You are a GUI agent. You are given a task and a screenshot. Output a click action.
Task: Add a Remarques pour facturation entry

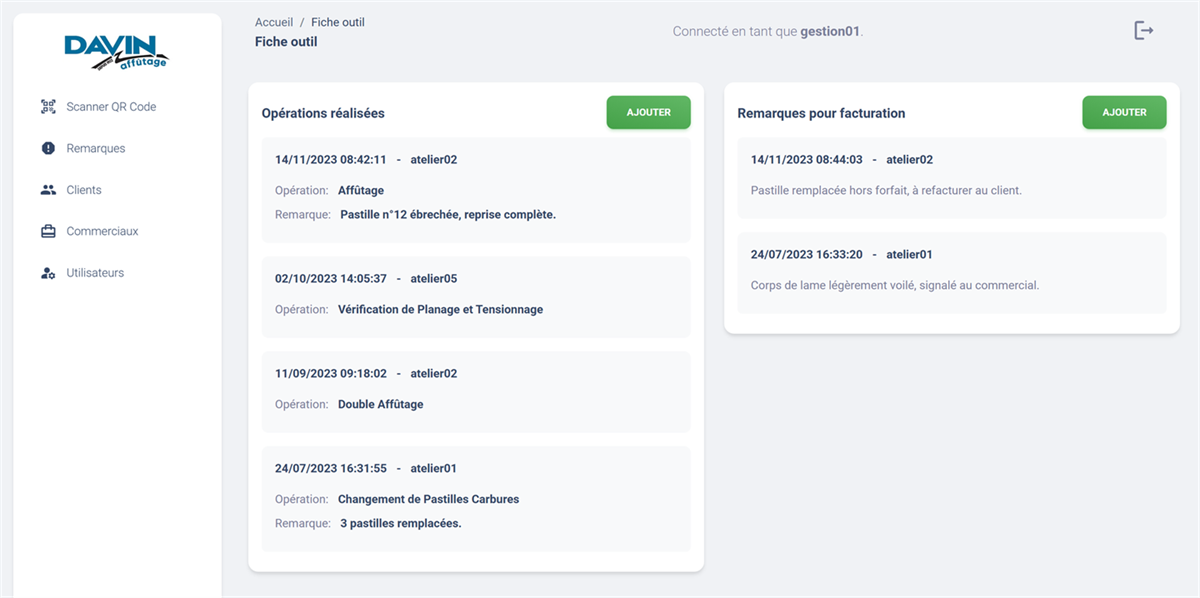[1124, 112]
